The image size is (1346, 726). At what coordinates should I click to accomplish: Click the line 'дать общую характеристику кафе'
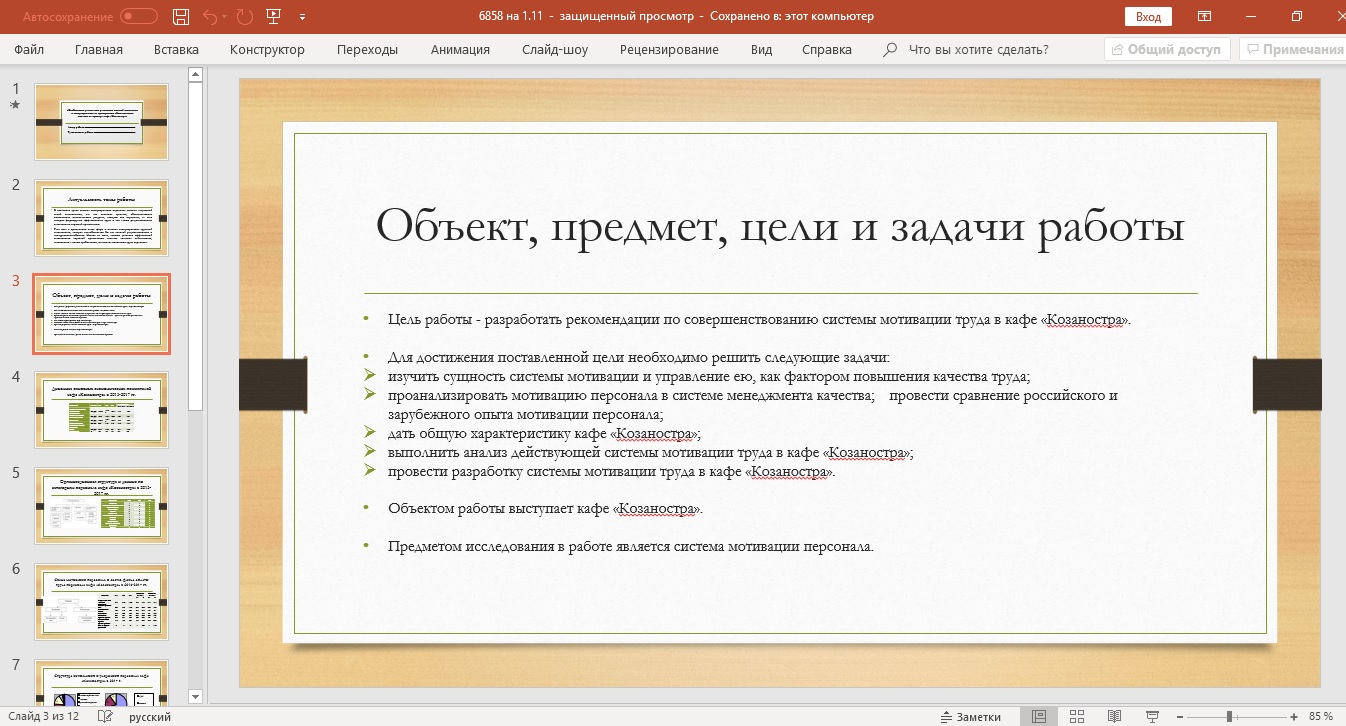pyautogui.click(x=544, y=433)
